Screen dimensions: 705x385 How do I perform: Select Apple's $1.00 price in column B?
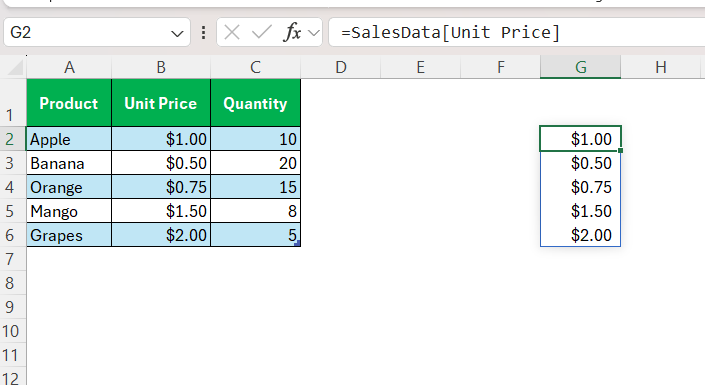[x=161, y=139]
